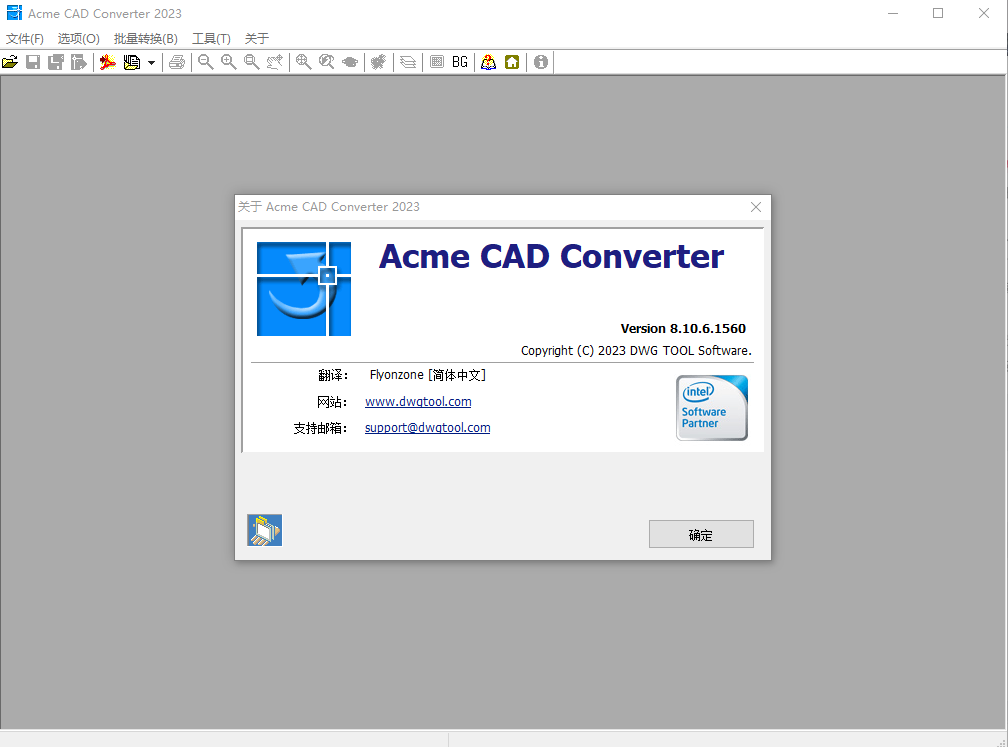Toggle the eye view icon
The height and width of the screenshot is (747, 1008).
(x=349, y=62)
